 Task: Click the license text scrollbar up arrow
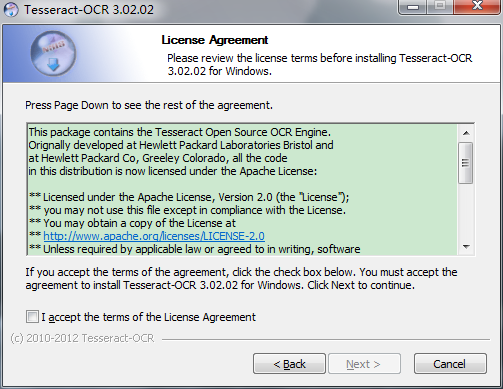tap(466, 133)
